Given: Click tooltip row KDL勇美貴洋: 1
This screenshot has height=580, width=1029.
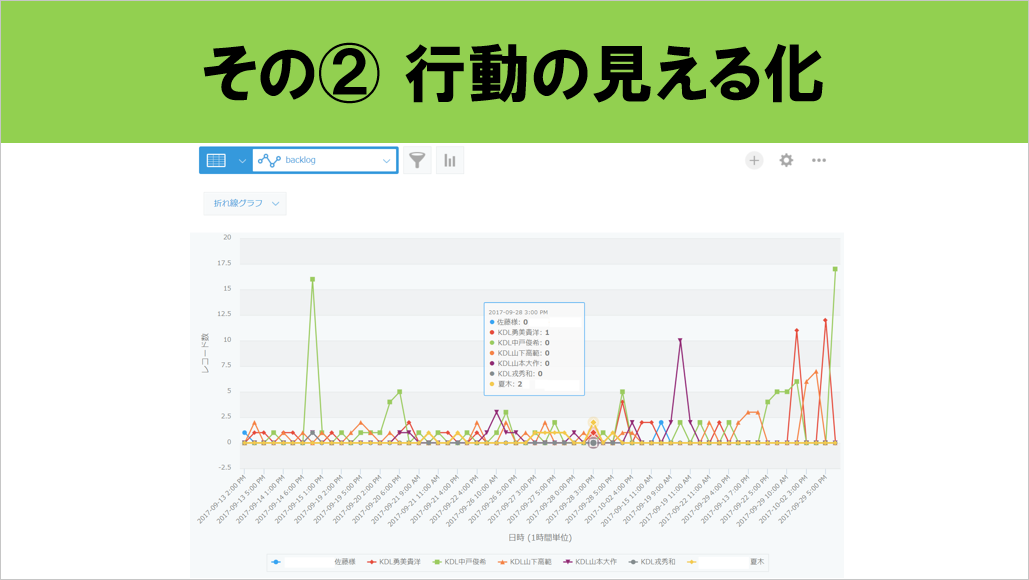Looking at the screenshot, I should (520, 333).
